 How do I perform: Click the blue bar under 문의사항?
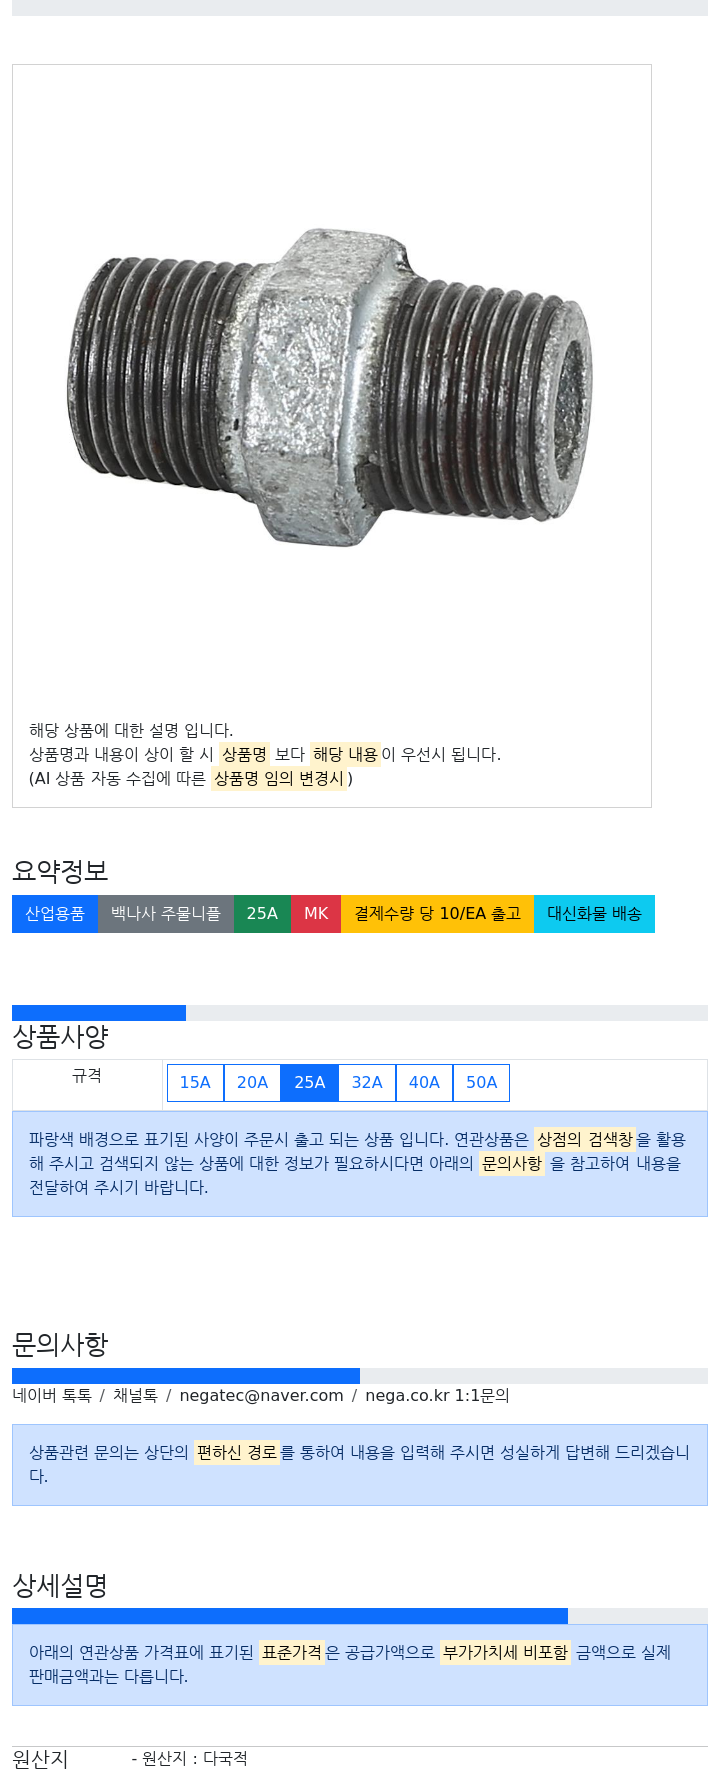tap(186, 1376)
